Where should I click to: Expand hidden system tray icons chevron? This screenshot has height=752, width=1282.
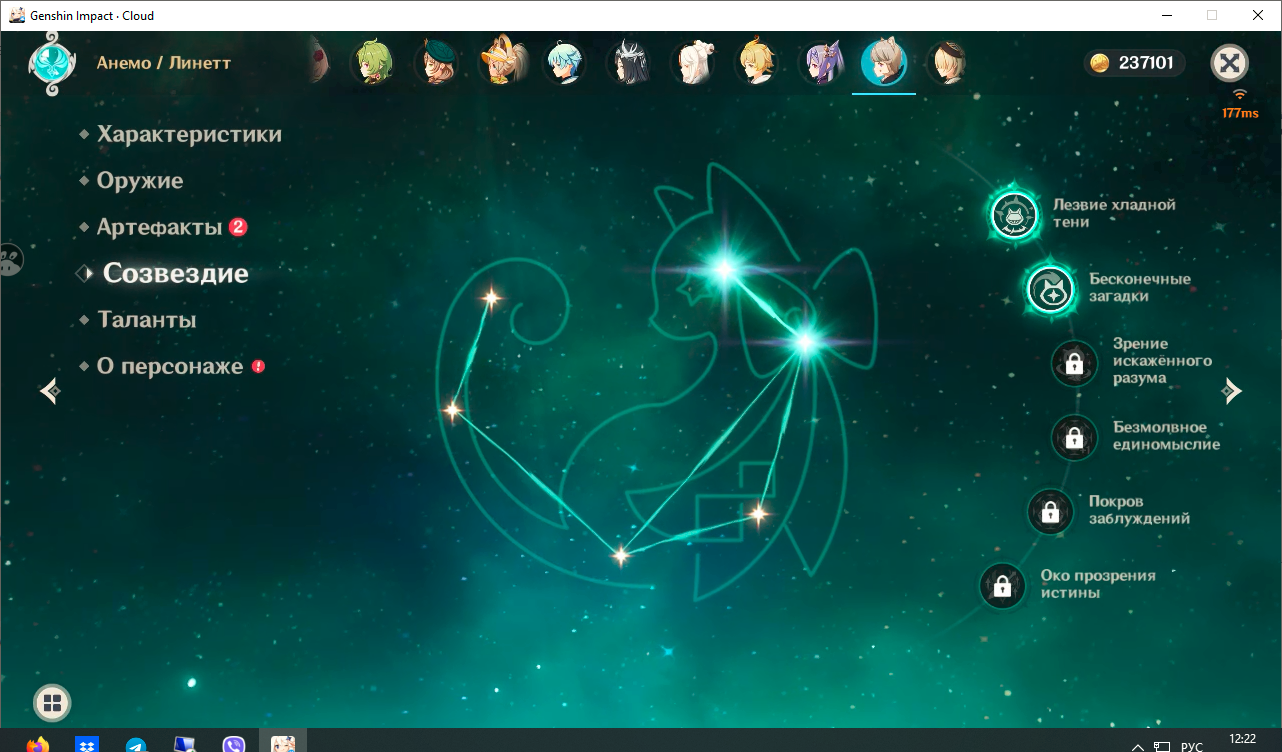click(x=1138, y=746)
